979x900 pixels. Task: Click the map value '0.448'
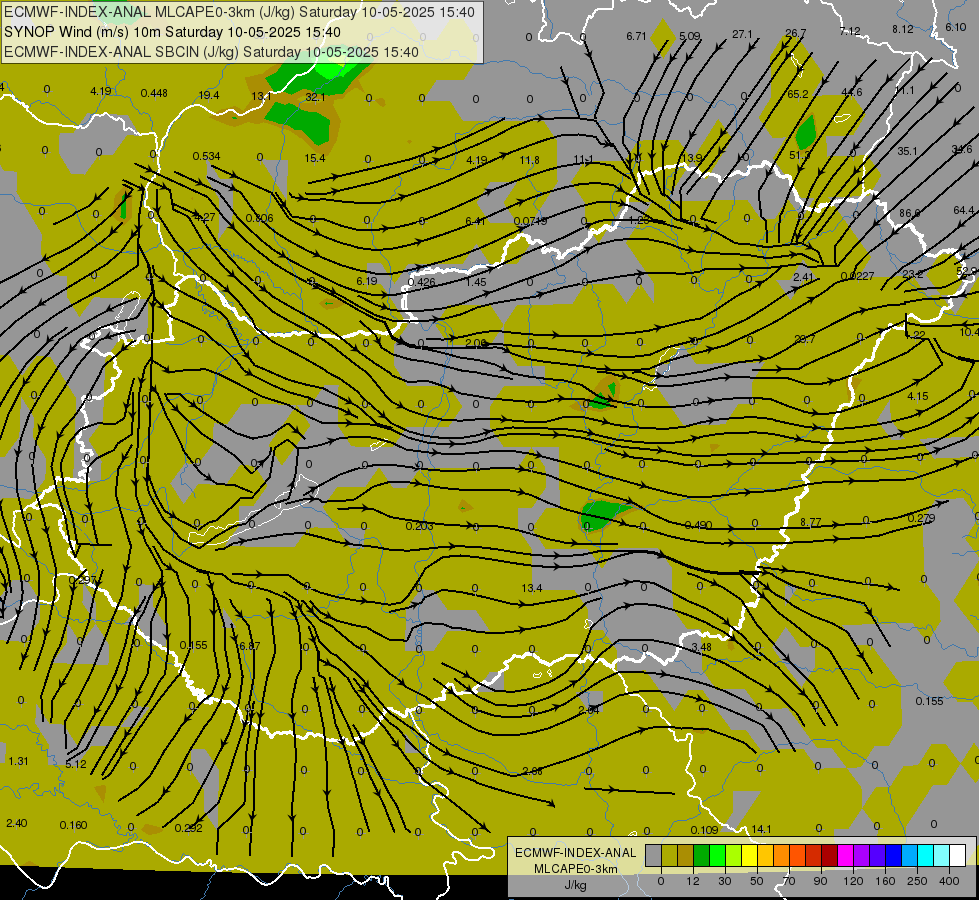pyautogui.click(x=154, y=93)
